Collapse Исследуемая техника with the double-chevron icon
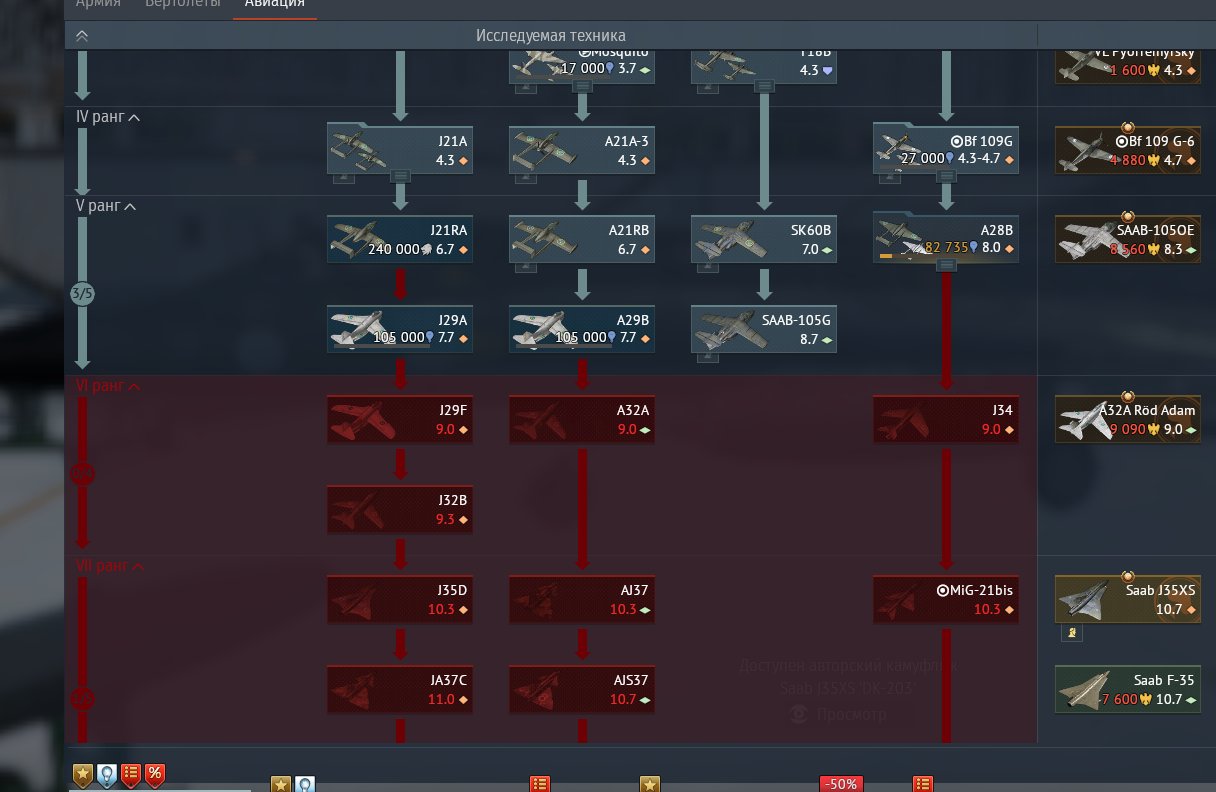1216x792 pixels. (x=82, y=35)
